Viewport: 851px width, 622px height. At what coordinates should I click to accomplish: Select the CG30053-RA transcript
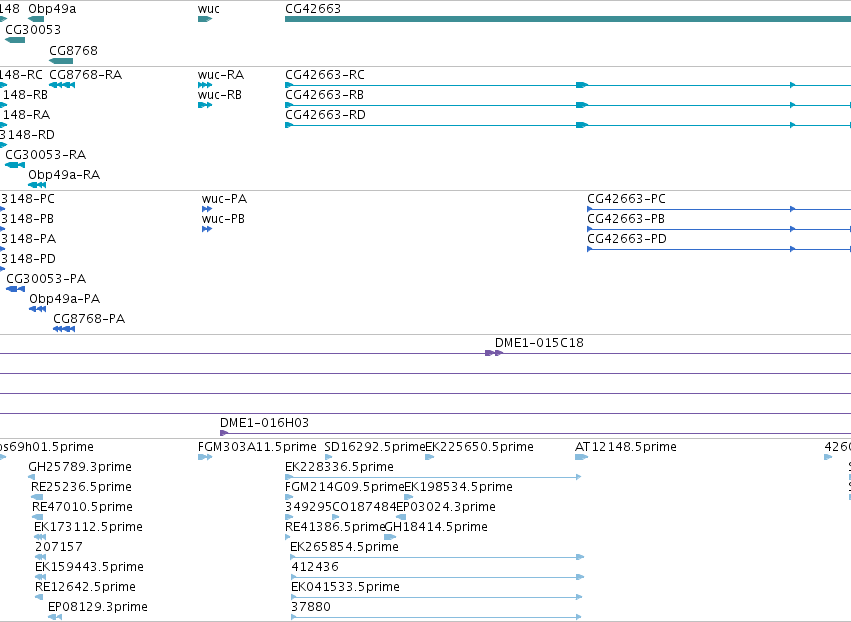pyautogui.click(x=15, y=165)
